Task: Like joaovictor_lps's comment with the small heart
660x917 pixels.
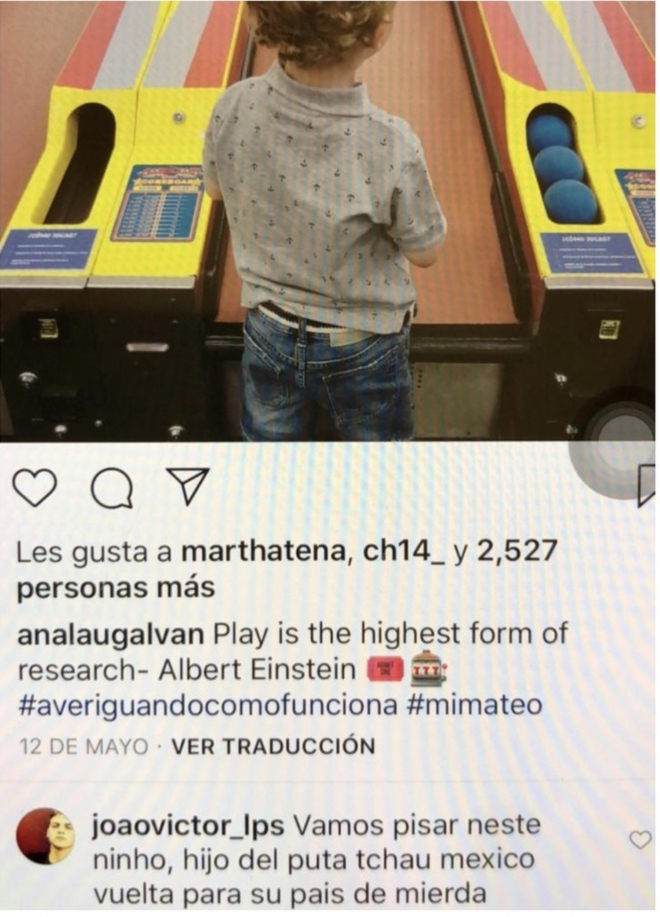Action: [x=640, y=839]
